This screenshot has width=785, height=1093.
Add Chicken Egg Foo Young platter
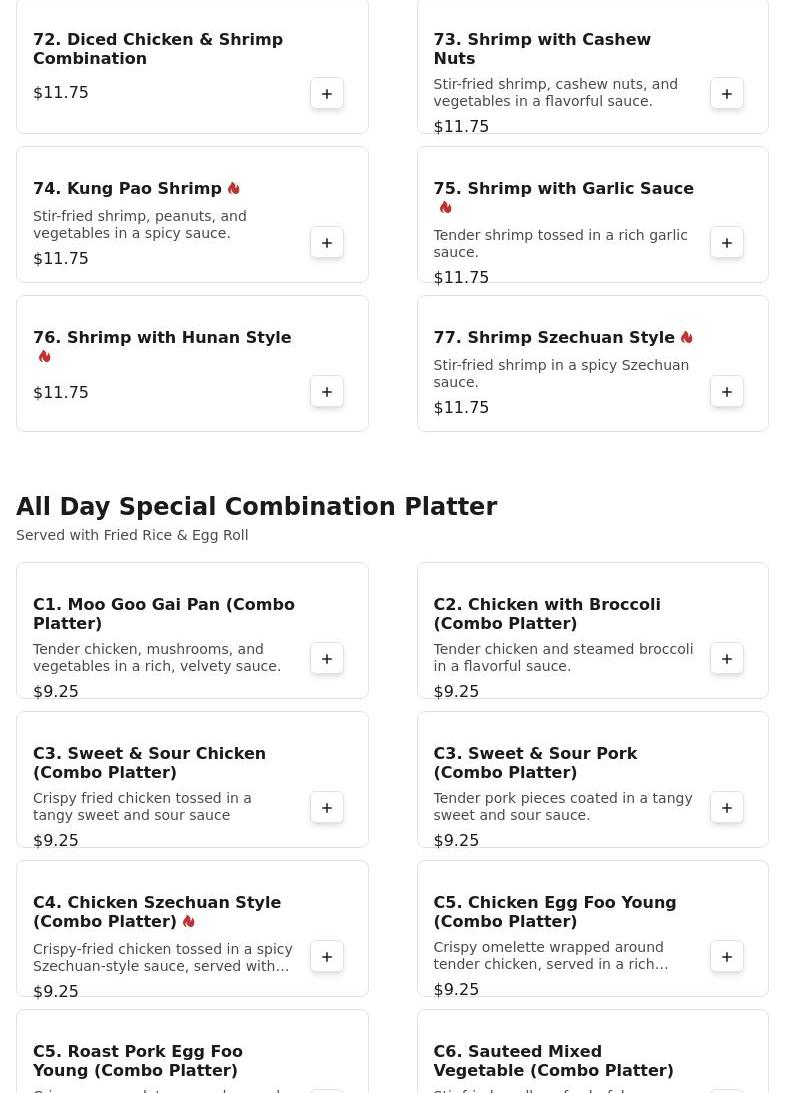click(727, 957)
